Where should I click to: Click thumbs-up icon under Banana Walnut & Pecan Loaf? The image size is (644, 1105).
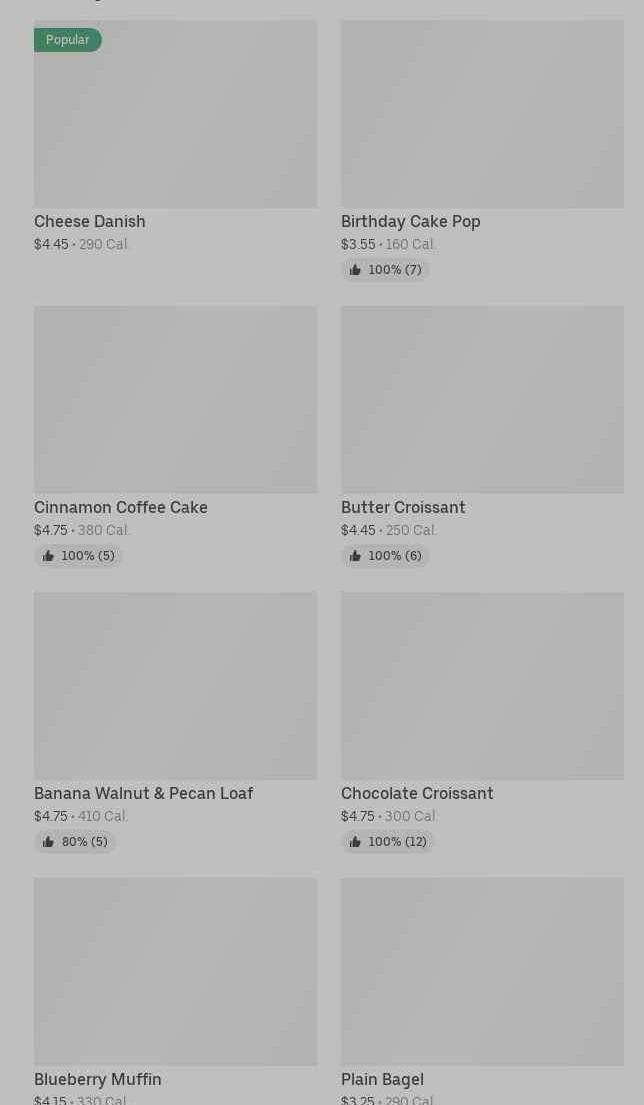pyautogui.click(x=48, y=842)
